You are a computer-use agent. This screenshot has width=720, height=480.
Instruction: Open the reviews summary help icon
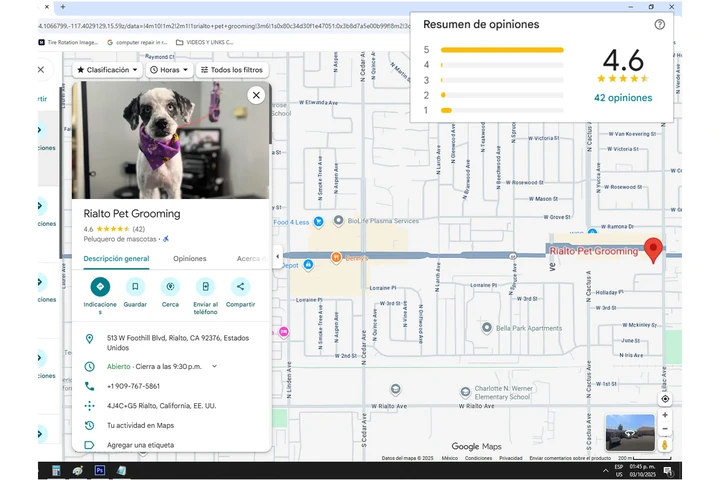click(x=659, y=24)
